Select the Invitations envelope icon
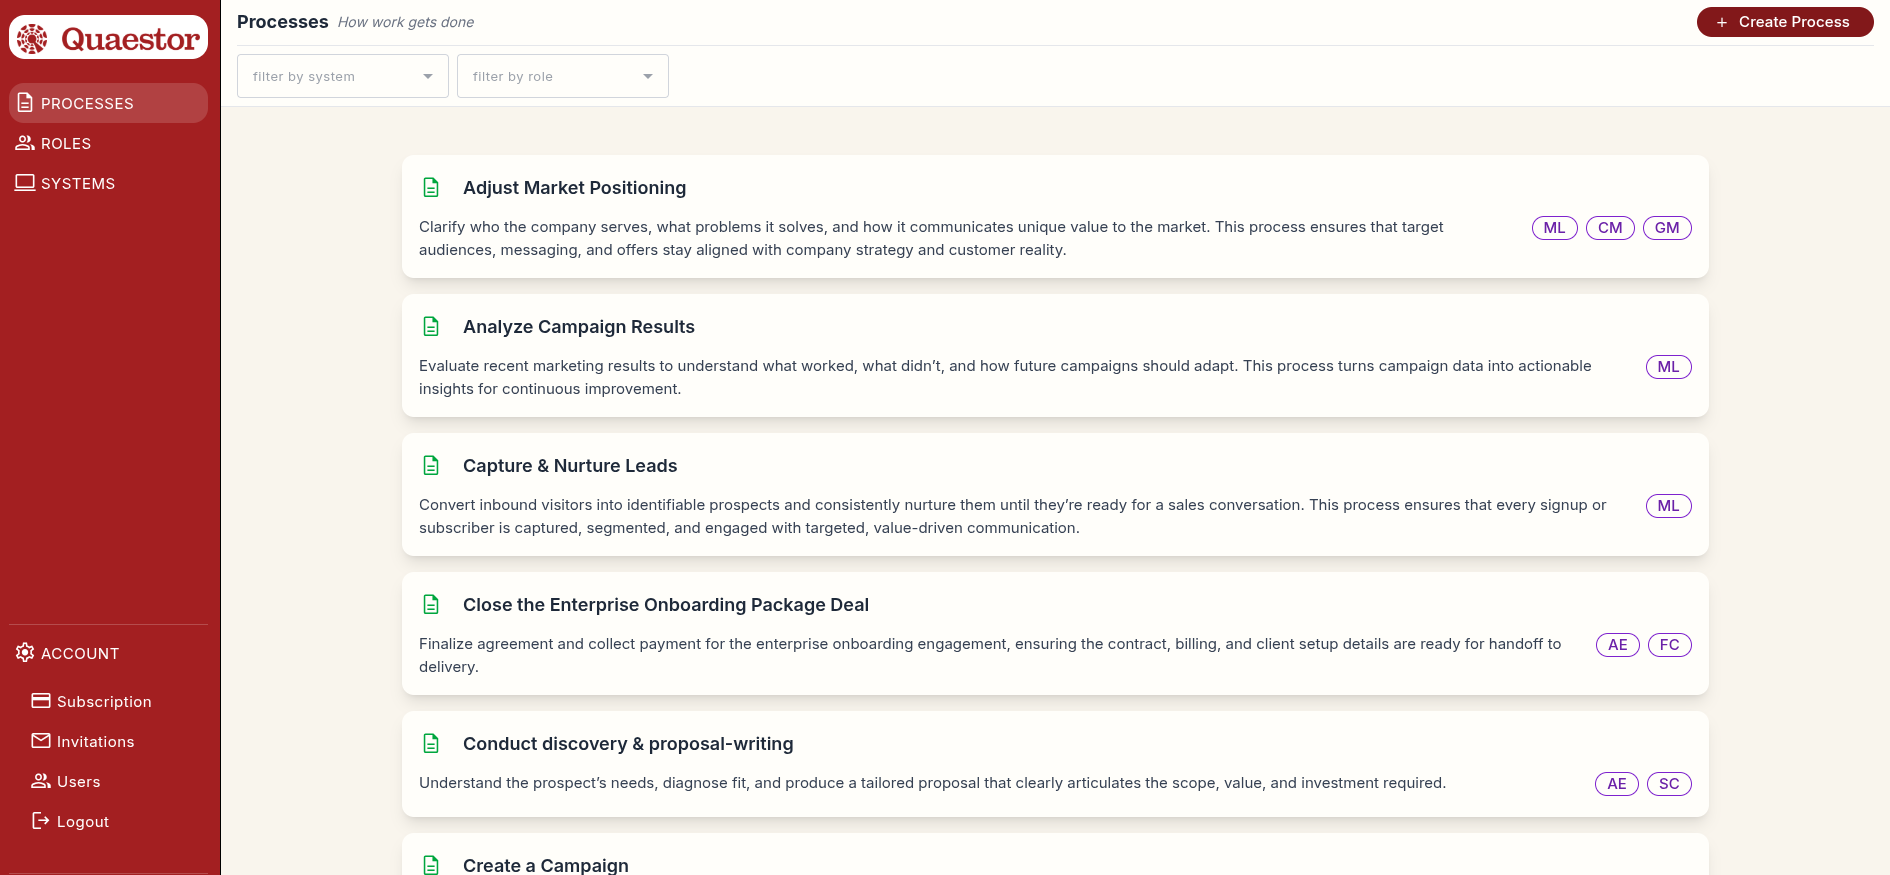Image resolution: width=1890 pixels, height=875 pixels. (41, 740)
